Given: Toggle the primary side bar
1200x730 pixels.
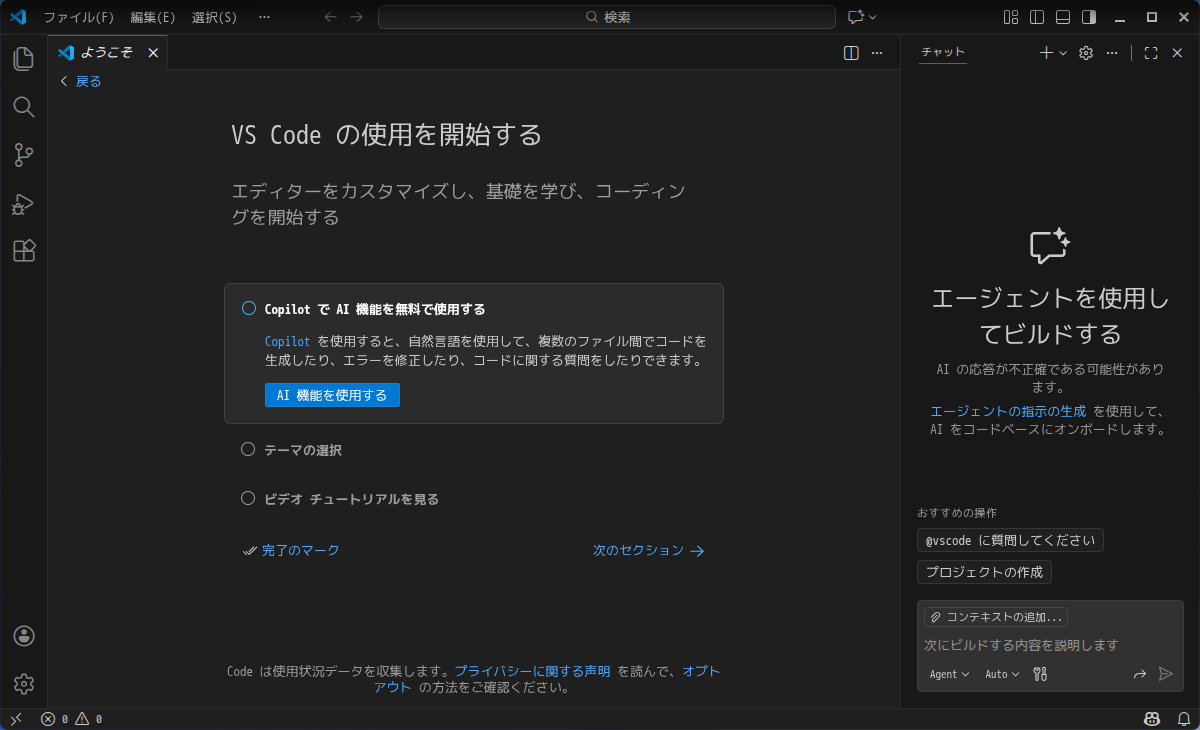Looking at the screenshot, I should [1037, 17].
